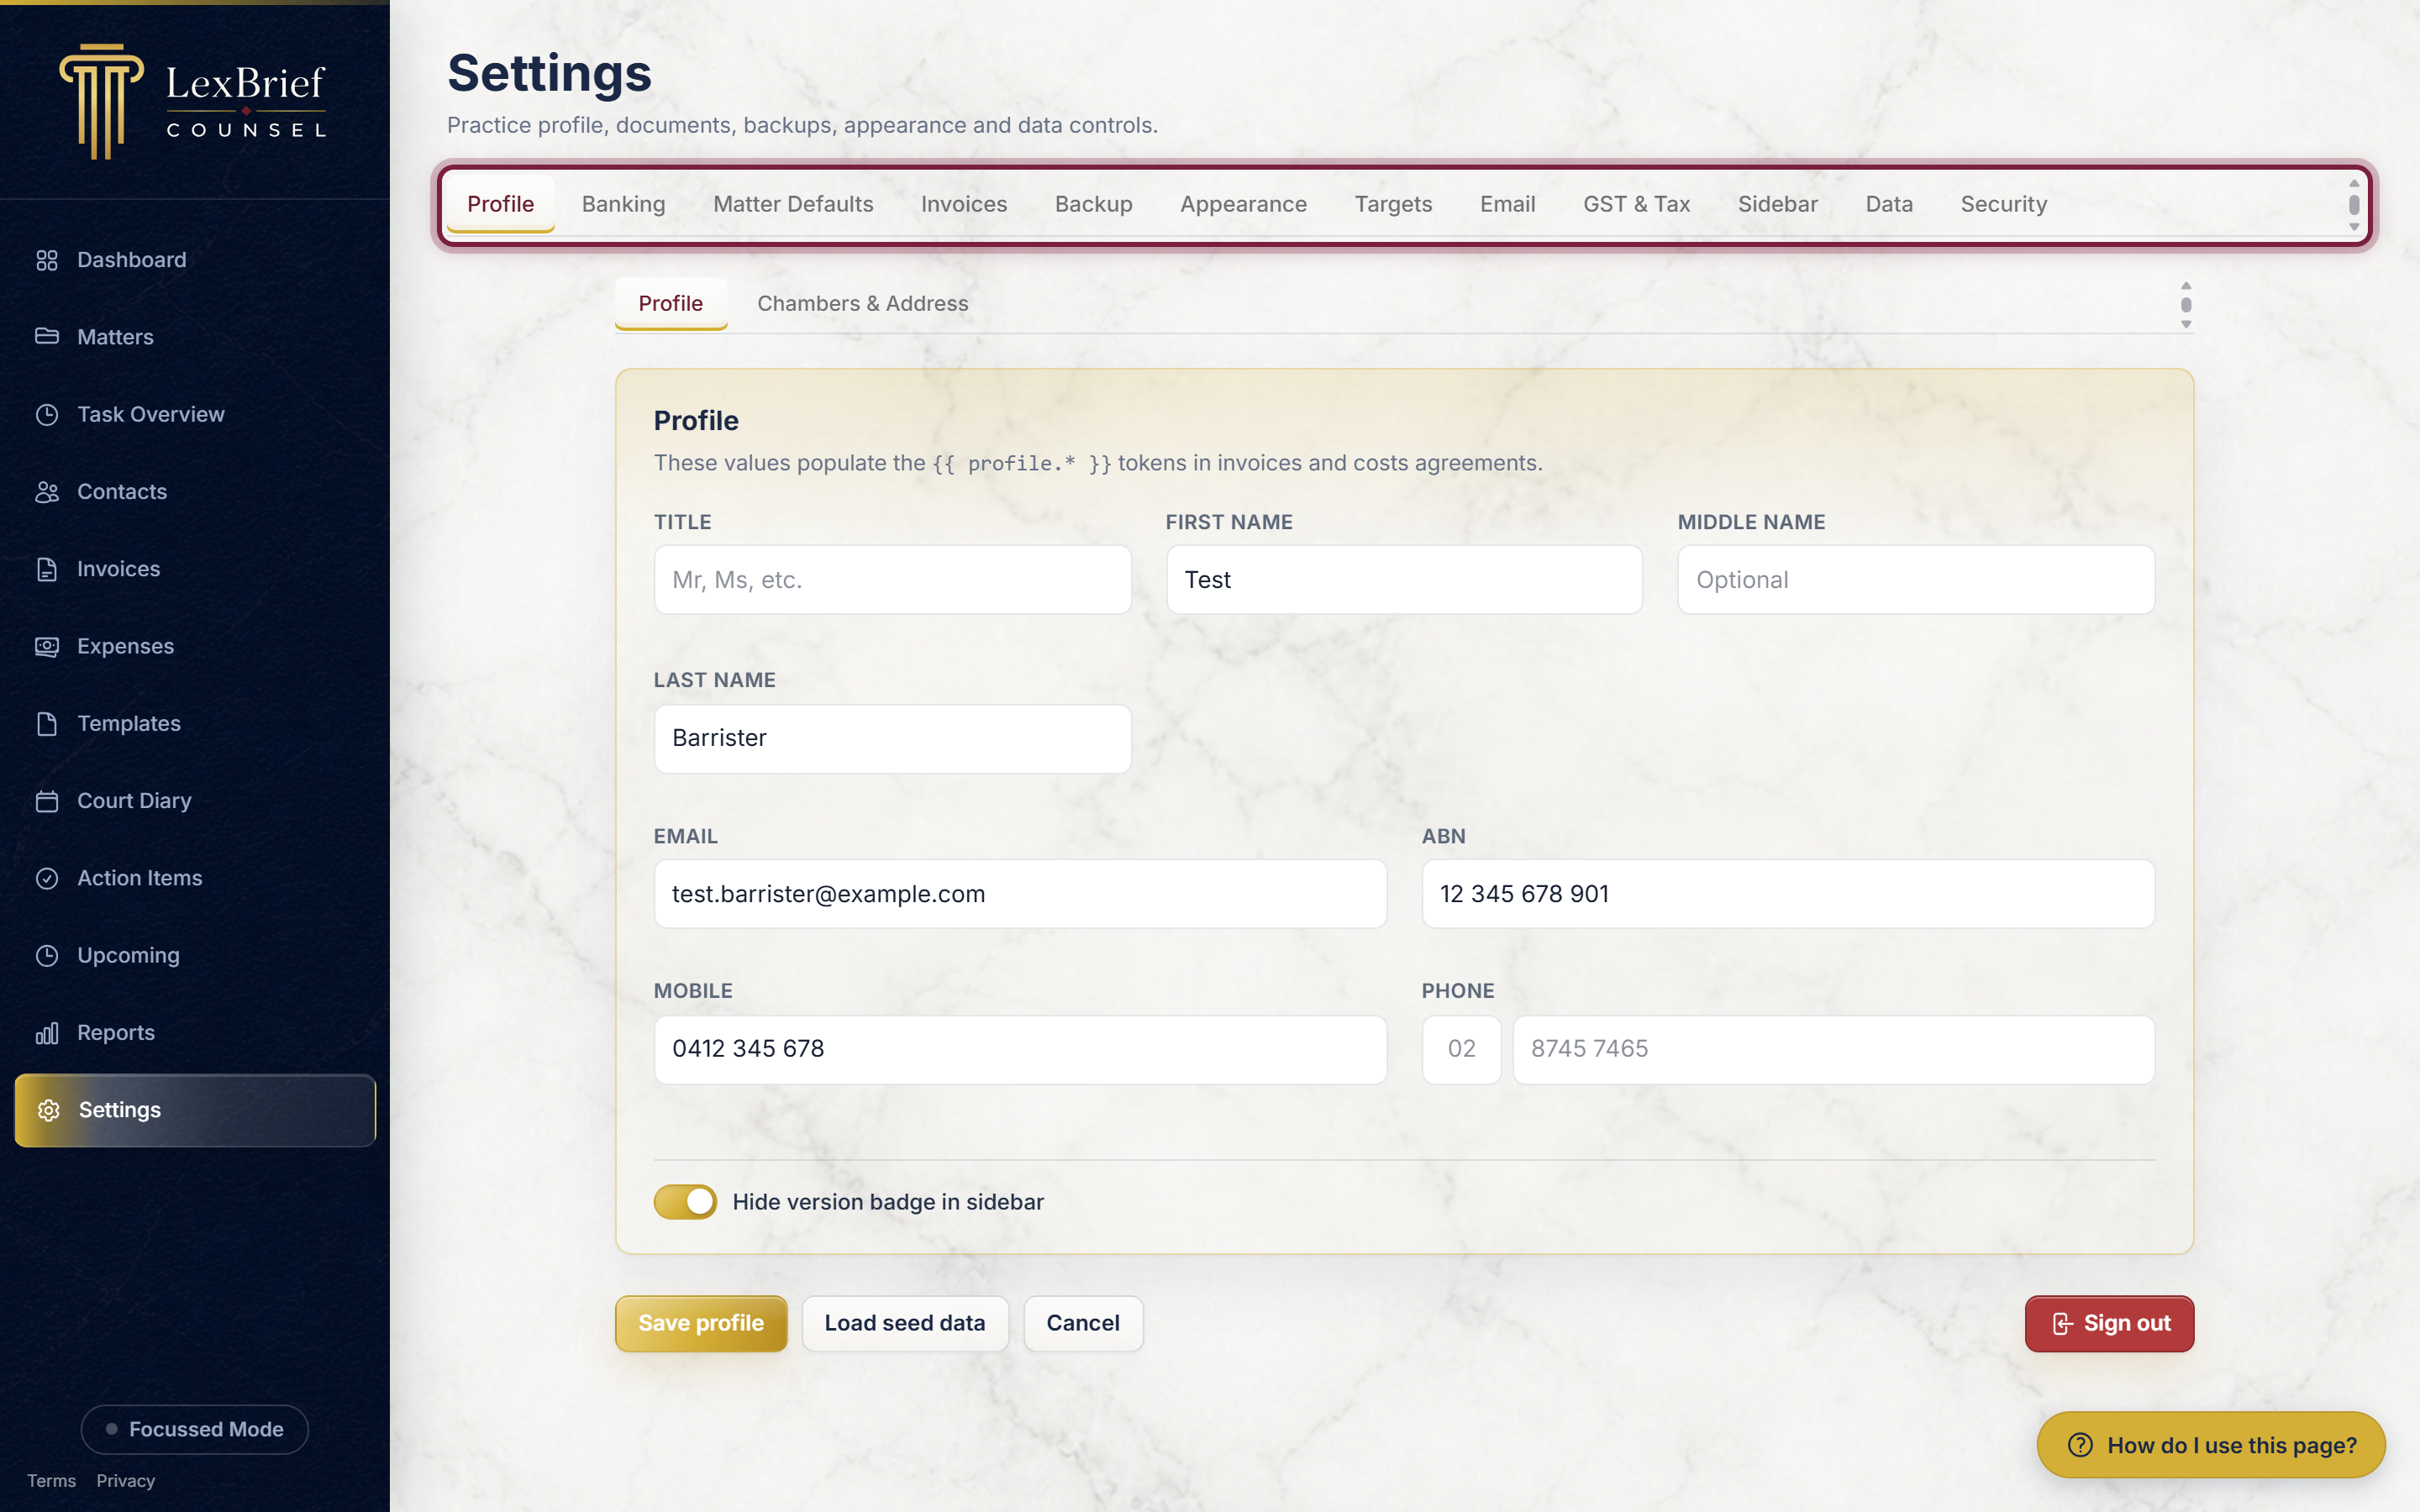Click the Task Overview clock icon
This screenshot has width=2420, height=1512.
click(47, 414)
